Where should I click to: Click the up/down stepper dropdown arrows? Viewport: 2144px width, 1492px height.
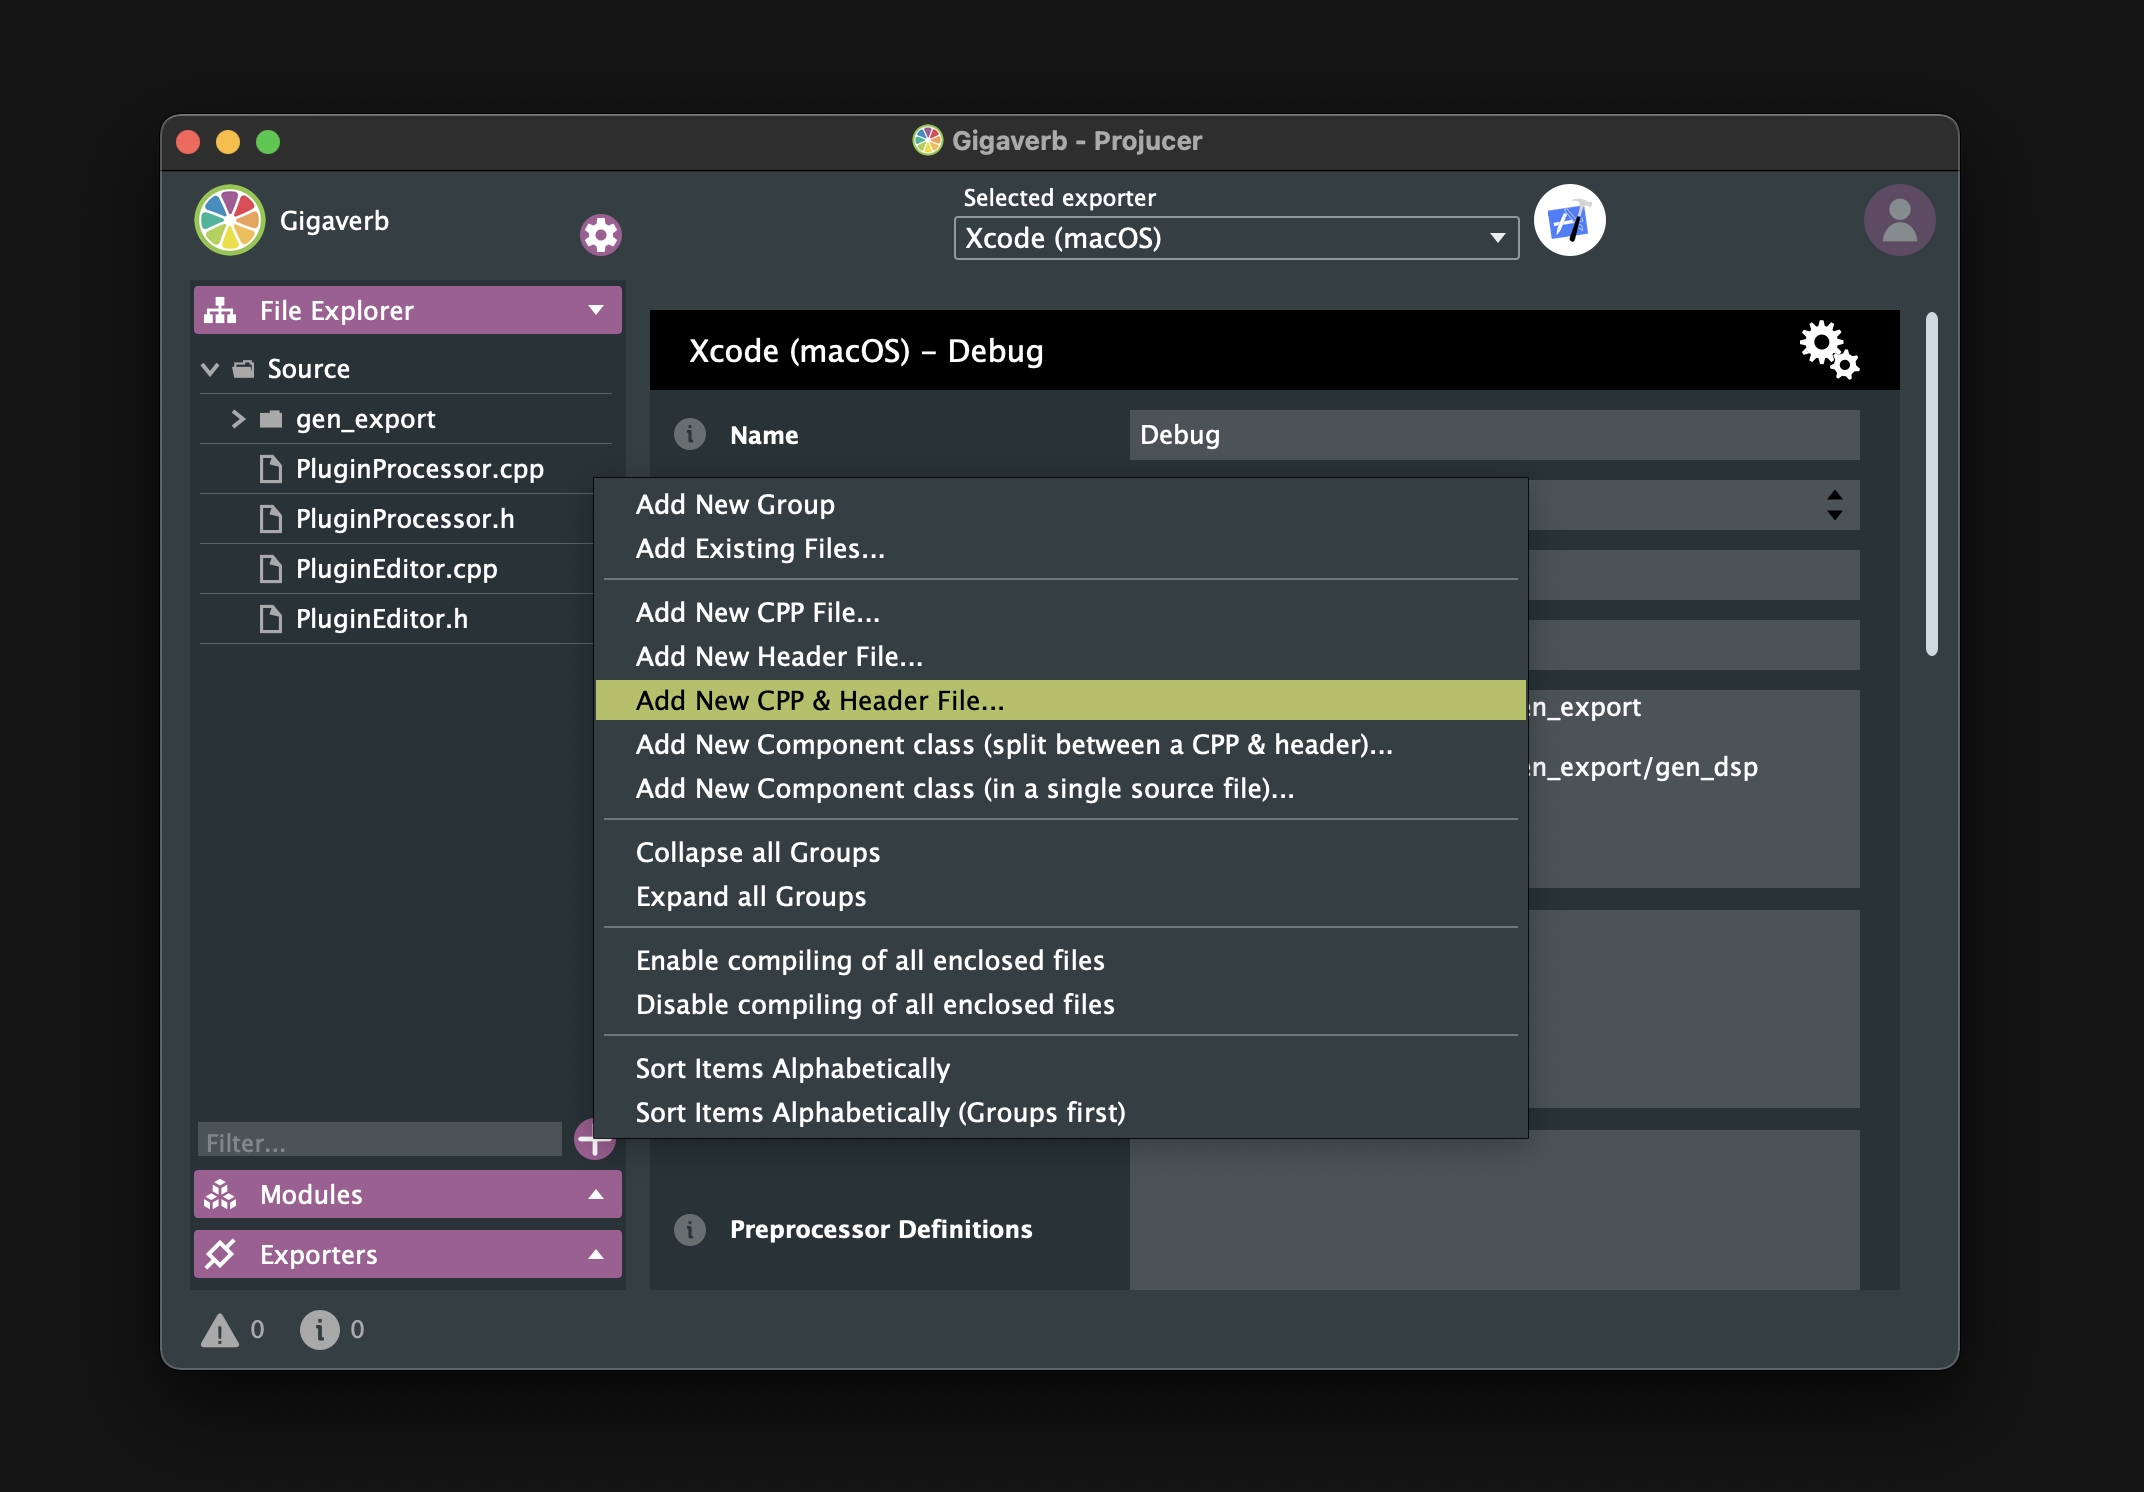click(x=1835, y=505)
